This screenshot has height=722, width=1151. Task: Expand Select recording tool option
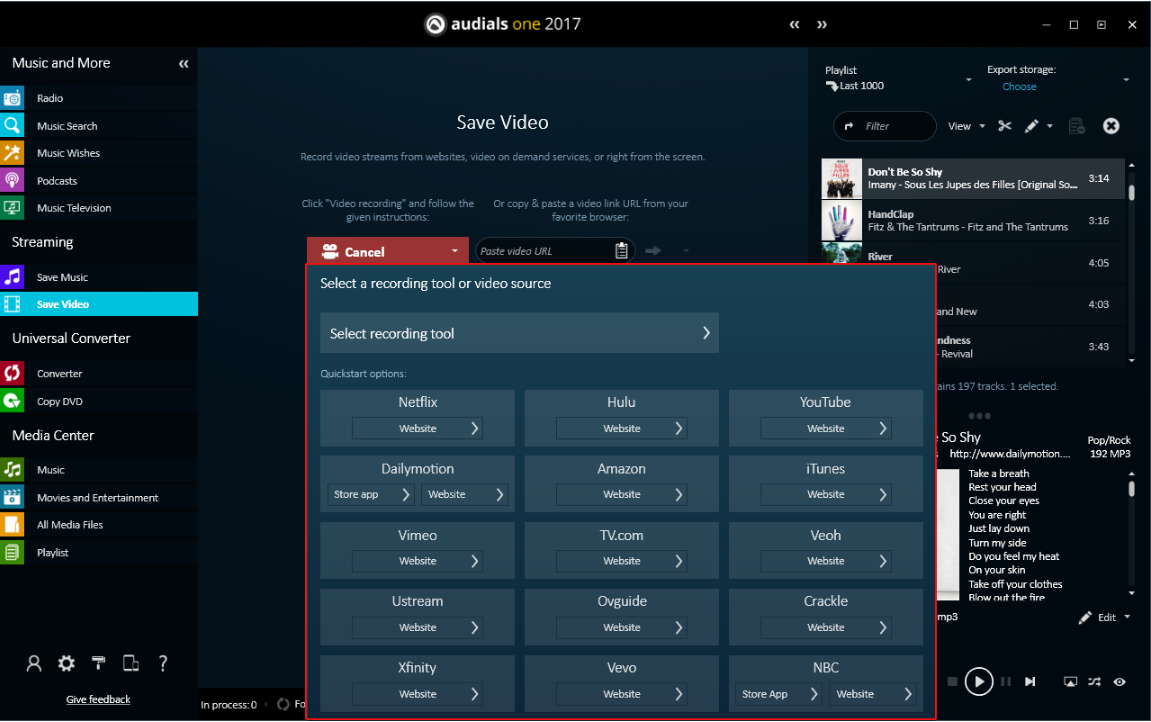[x=519, y=333]
